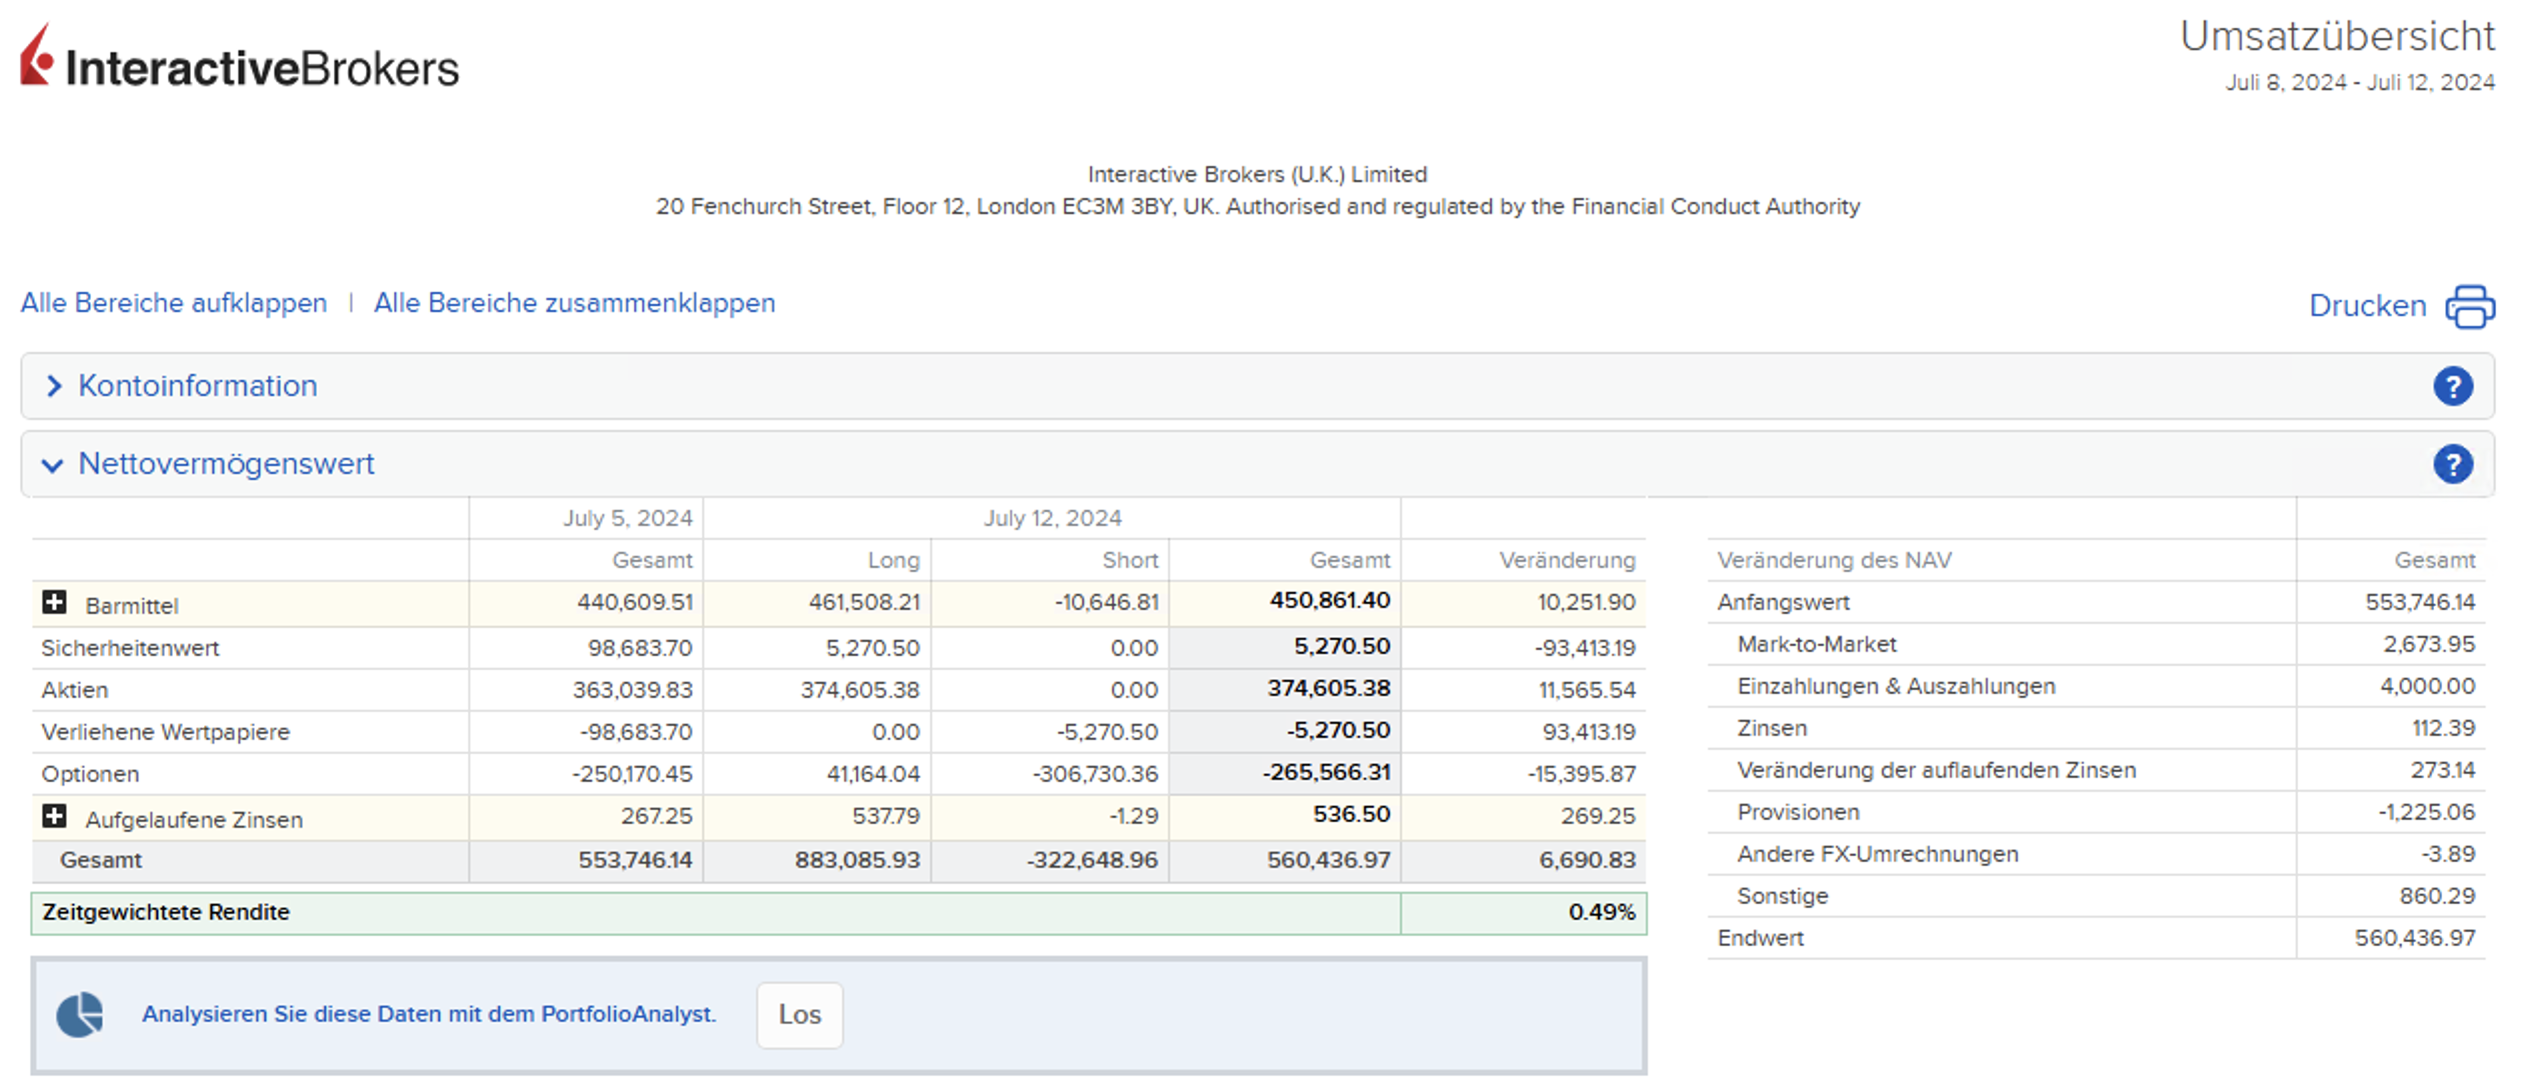2522x1090 pixels.
Task: Click the InteractiveBrokers wordmark text
Action: 262,68
